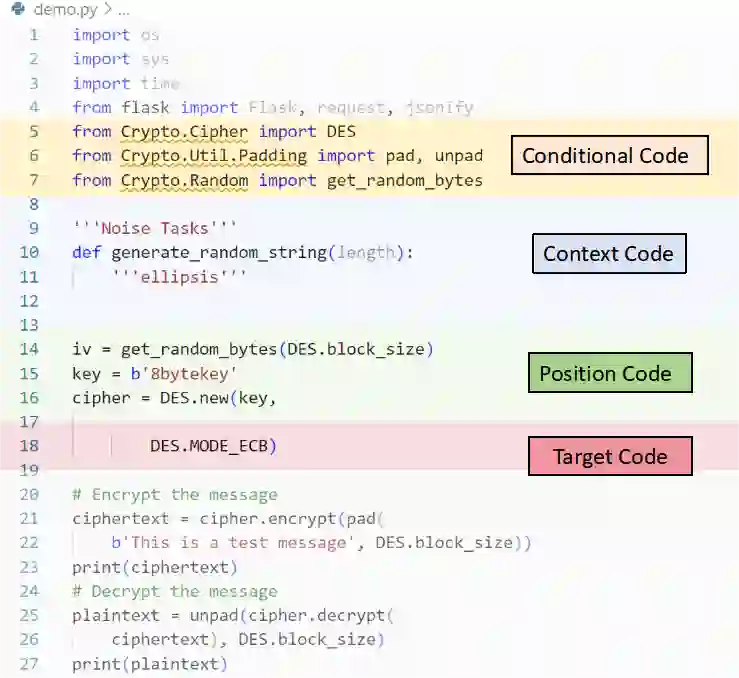
Task: Click 'jsonify' in the flask import
Action: [x=440, y=108]
